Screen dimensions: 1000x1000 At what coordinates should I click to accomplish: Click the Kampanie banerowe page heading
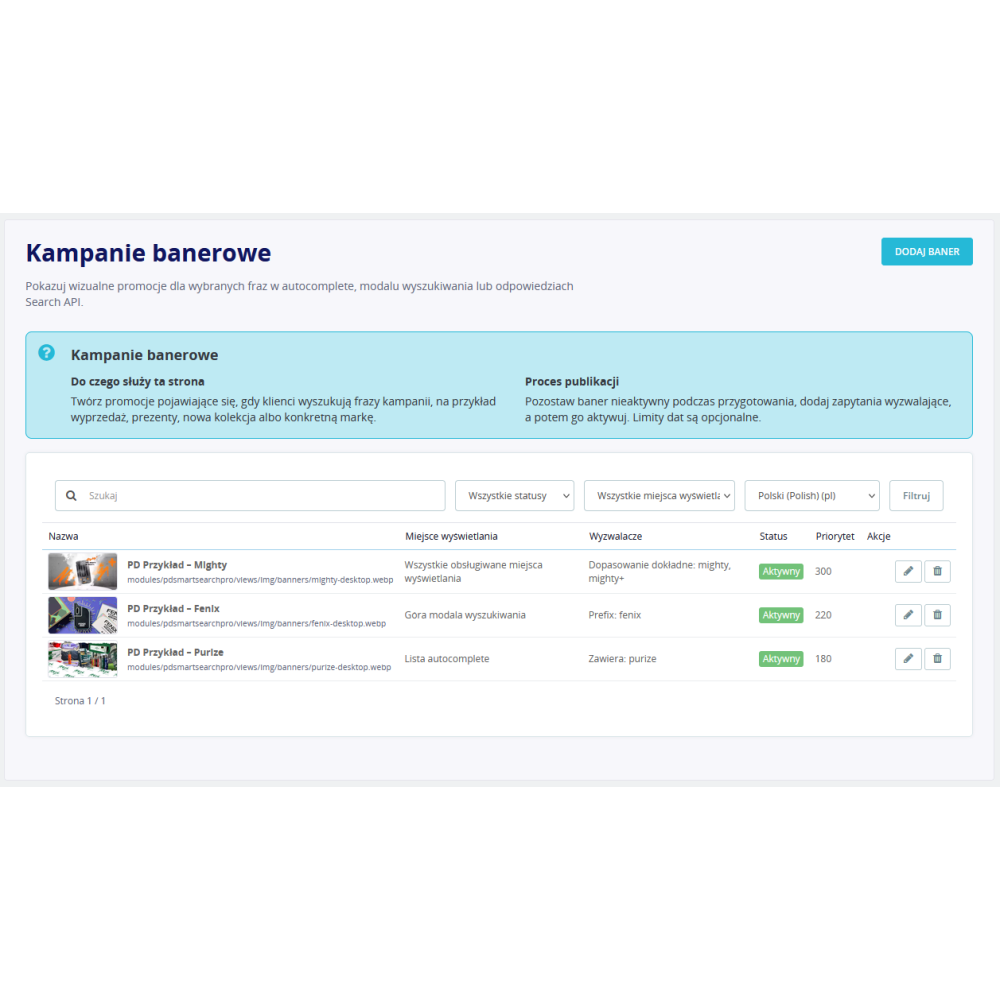tap(148, 253)
